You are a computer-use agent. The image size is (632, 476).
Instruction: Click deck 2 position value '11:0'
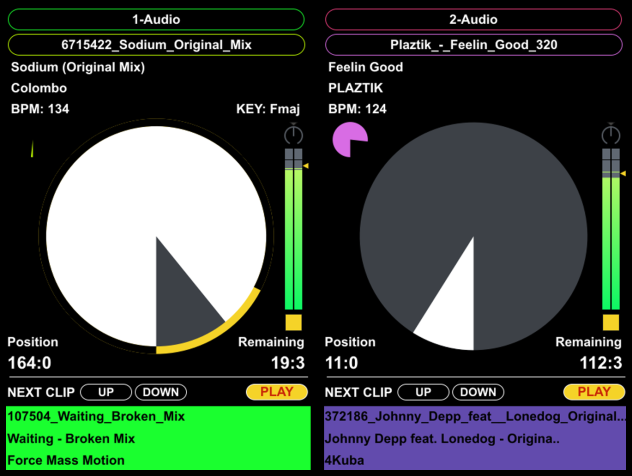click(341, 363)
